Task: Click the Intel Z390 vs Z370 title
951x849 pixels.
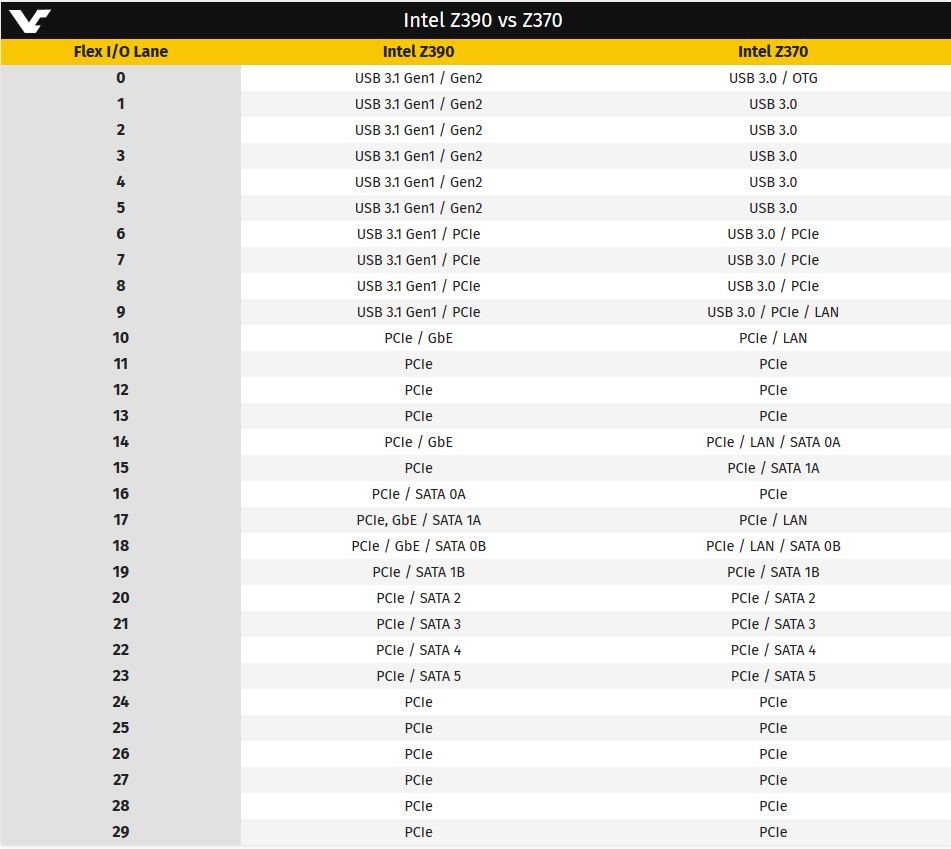Action: (x=483, y=20)
